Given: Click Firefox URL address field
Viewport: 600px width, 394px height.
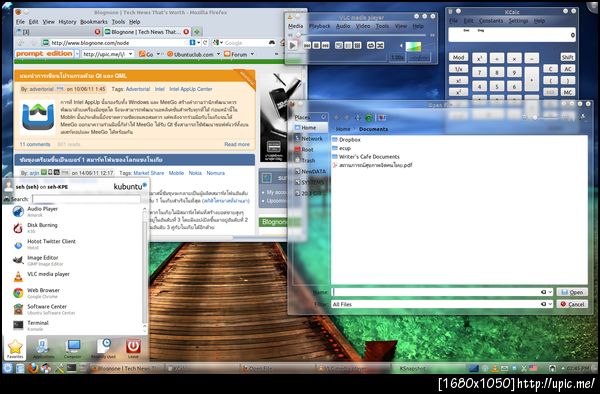Looking at the screenshot, I should (119, 43).
